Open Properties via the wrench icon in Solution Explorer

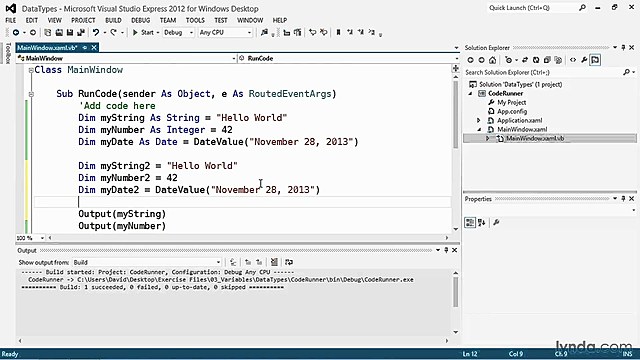coord(584,60)
